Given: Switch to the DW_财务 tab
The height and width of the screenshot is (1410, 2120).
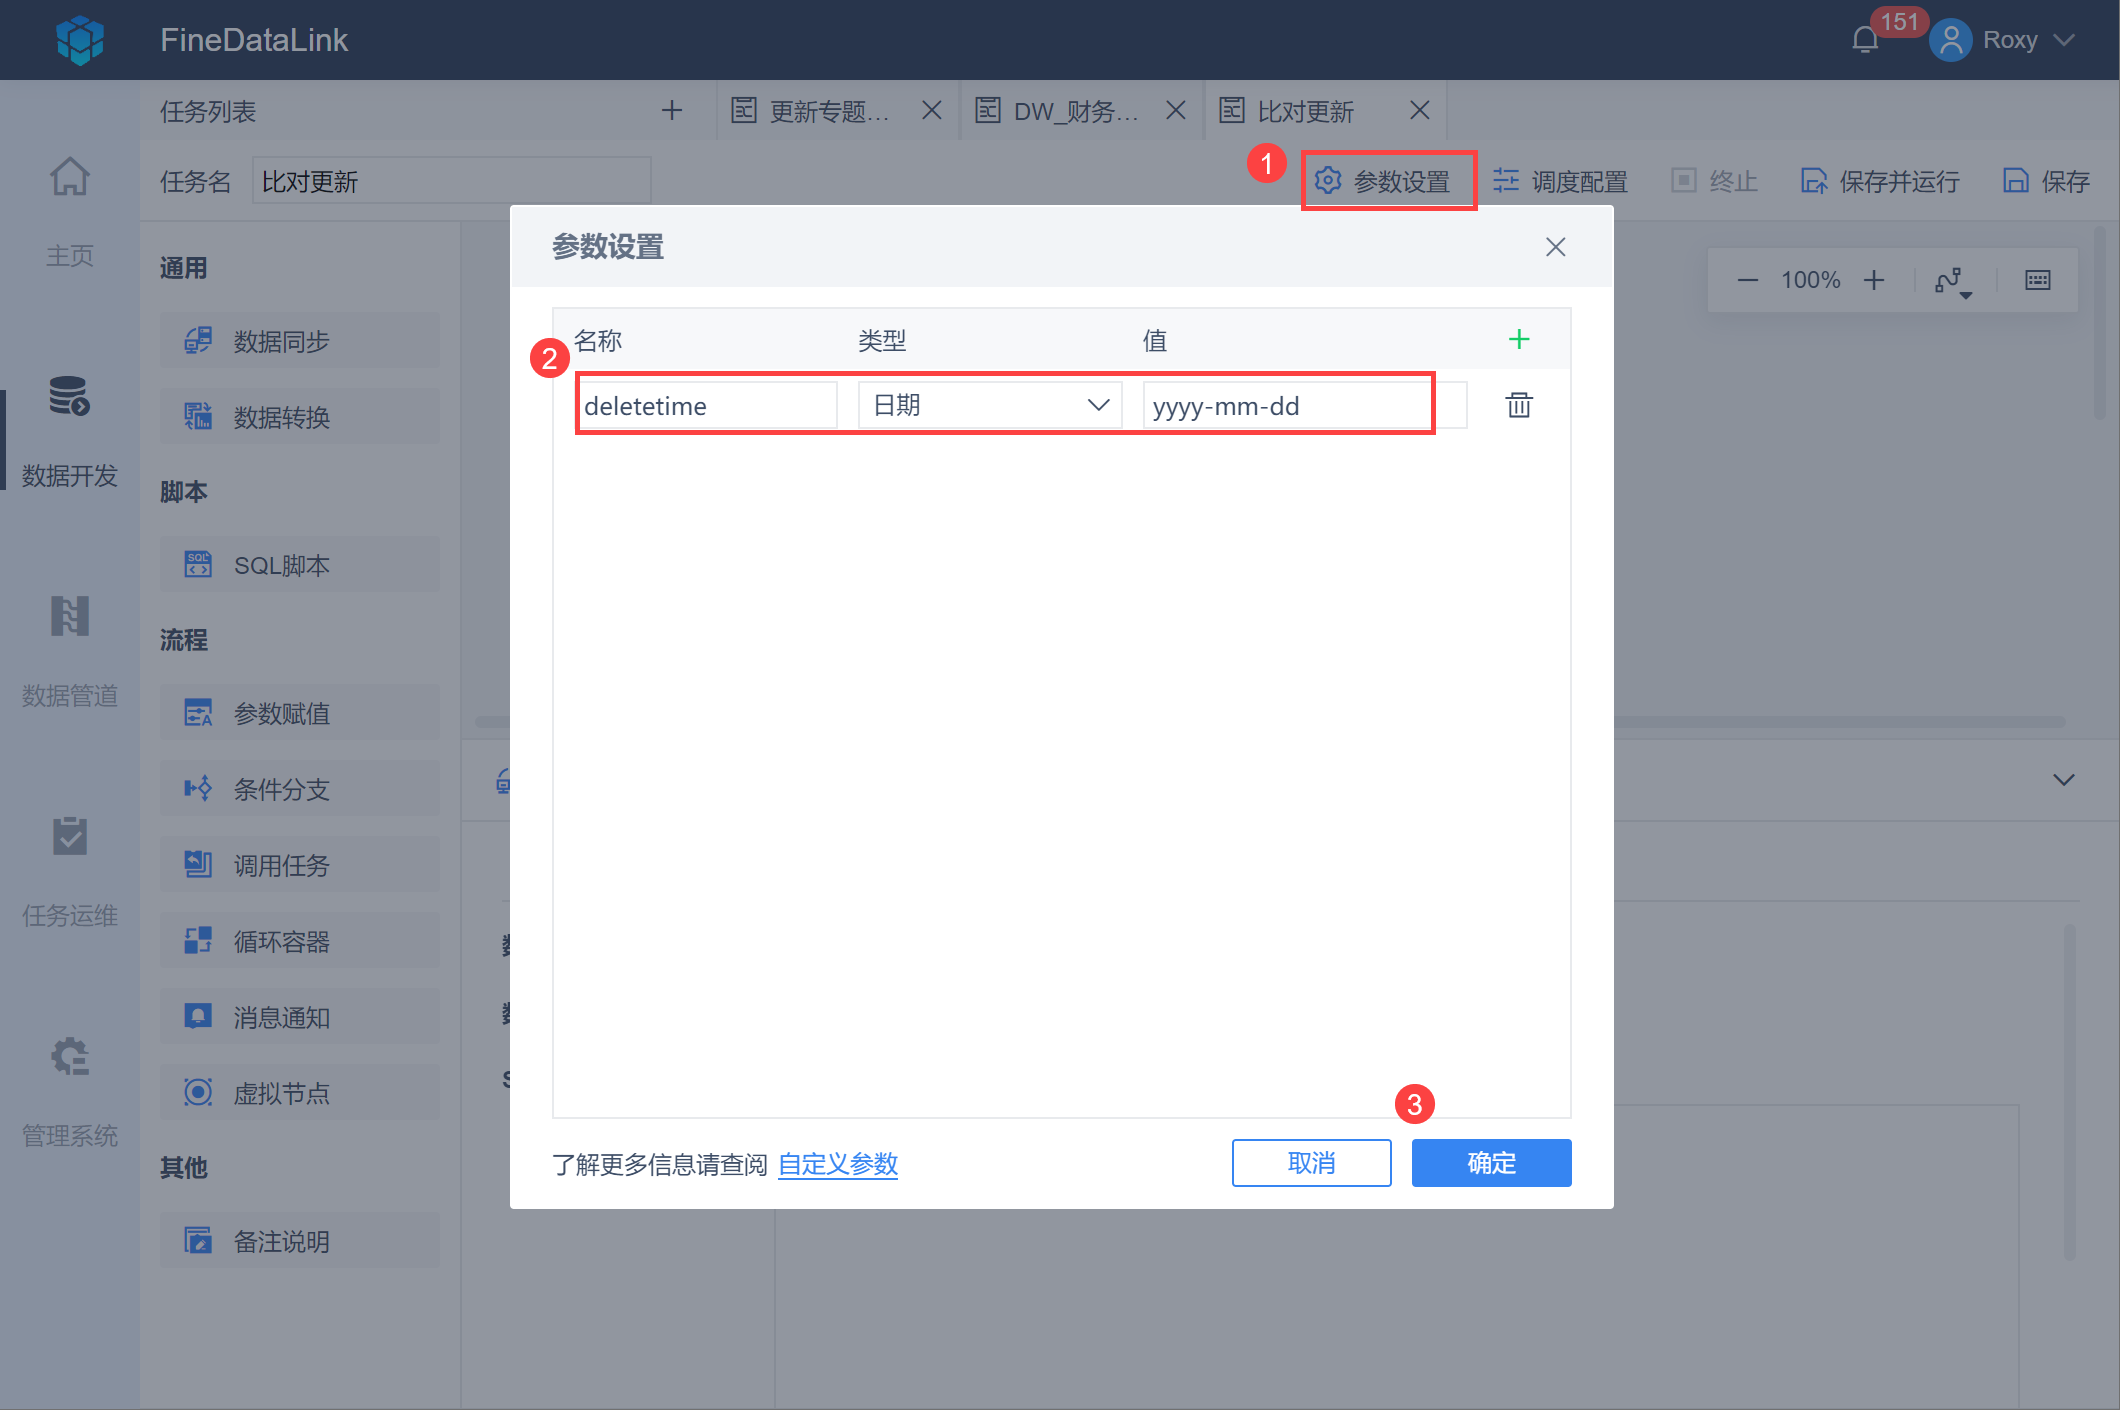Looking at the screenshot, I should coord(1075,111).
